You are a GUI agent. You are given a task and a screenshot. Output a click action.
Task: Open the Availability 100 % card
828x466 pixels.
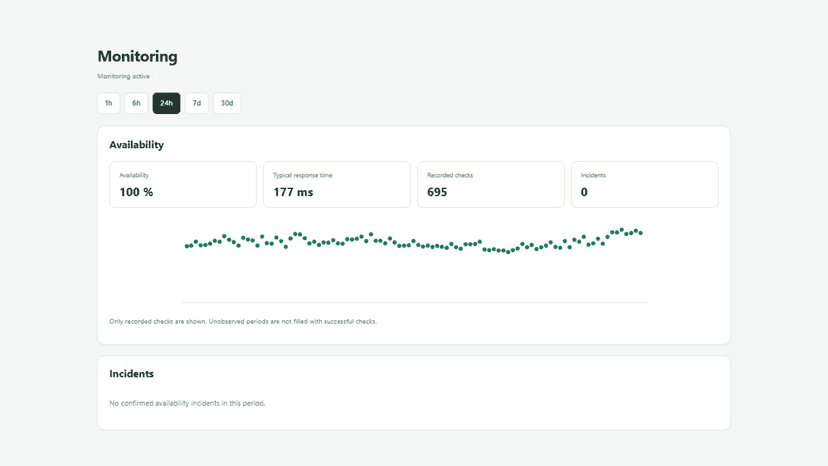[183, 184]
